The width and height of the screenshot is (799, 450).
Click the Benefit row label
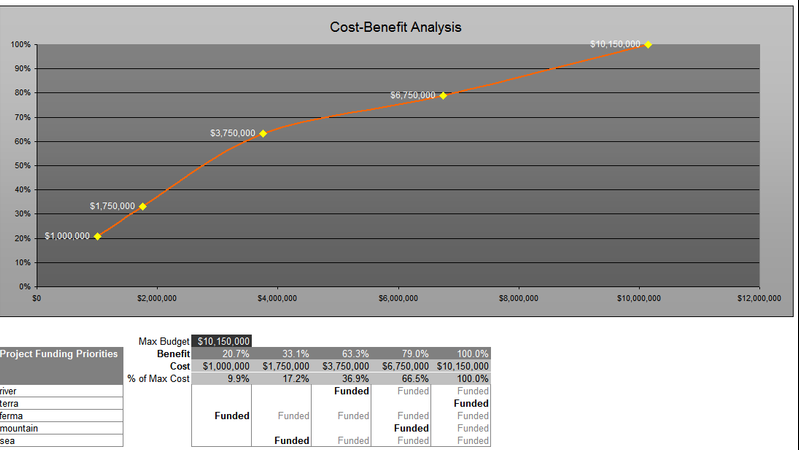click(173, 354)
